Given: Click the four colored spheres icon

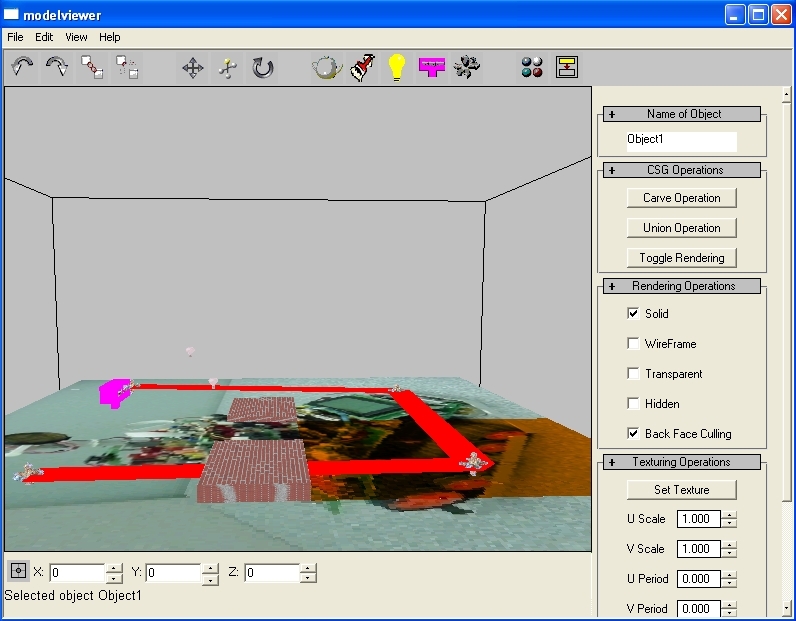Looking at the screenshot, I should point(532,68).
